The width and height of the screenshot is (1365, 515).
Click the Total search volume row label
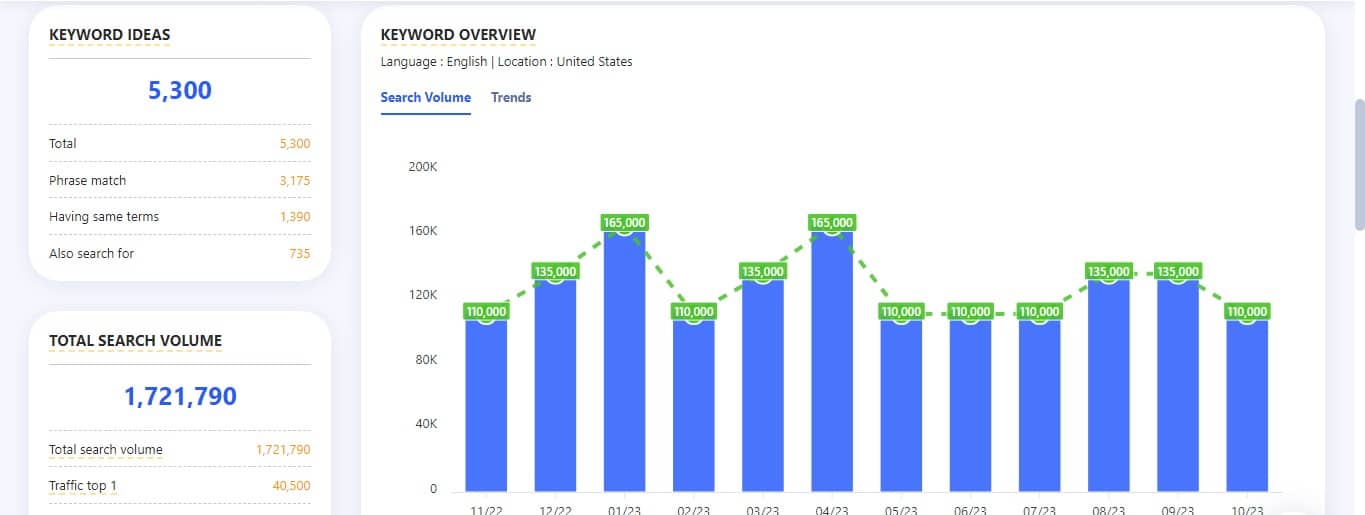(x=105, y=450)
